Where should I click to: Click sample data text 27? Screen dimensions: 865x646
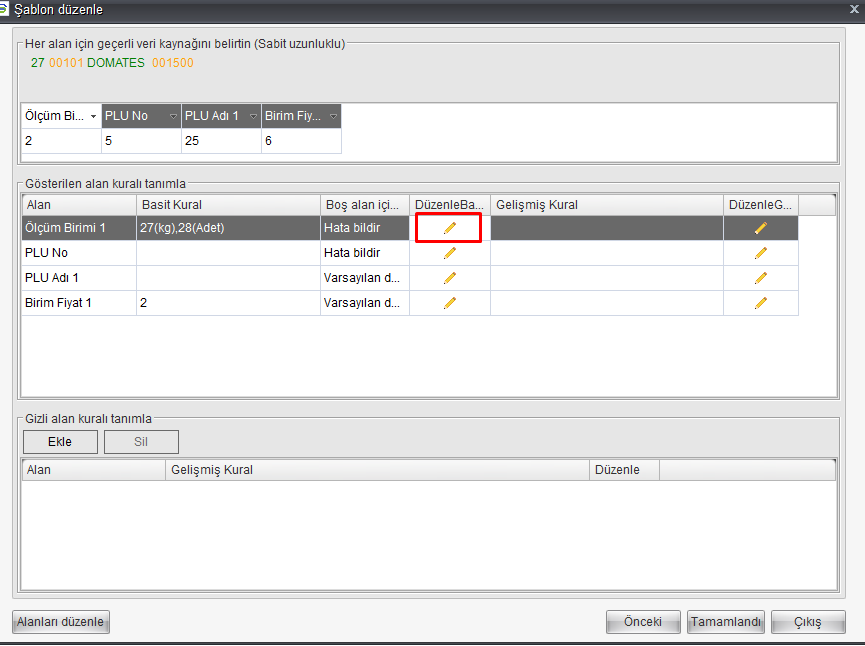pos(38,63)
